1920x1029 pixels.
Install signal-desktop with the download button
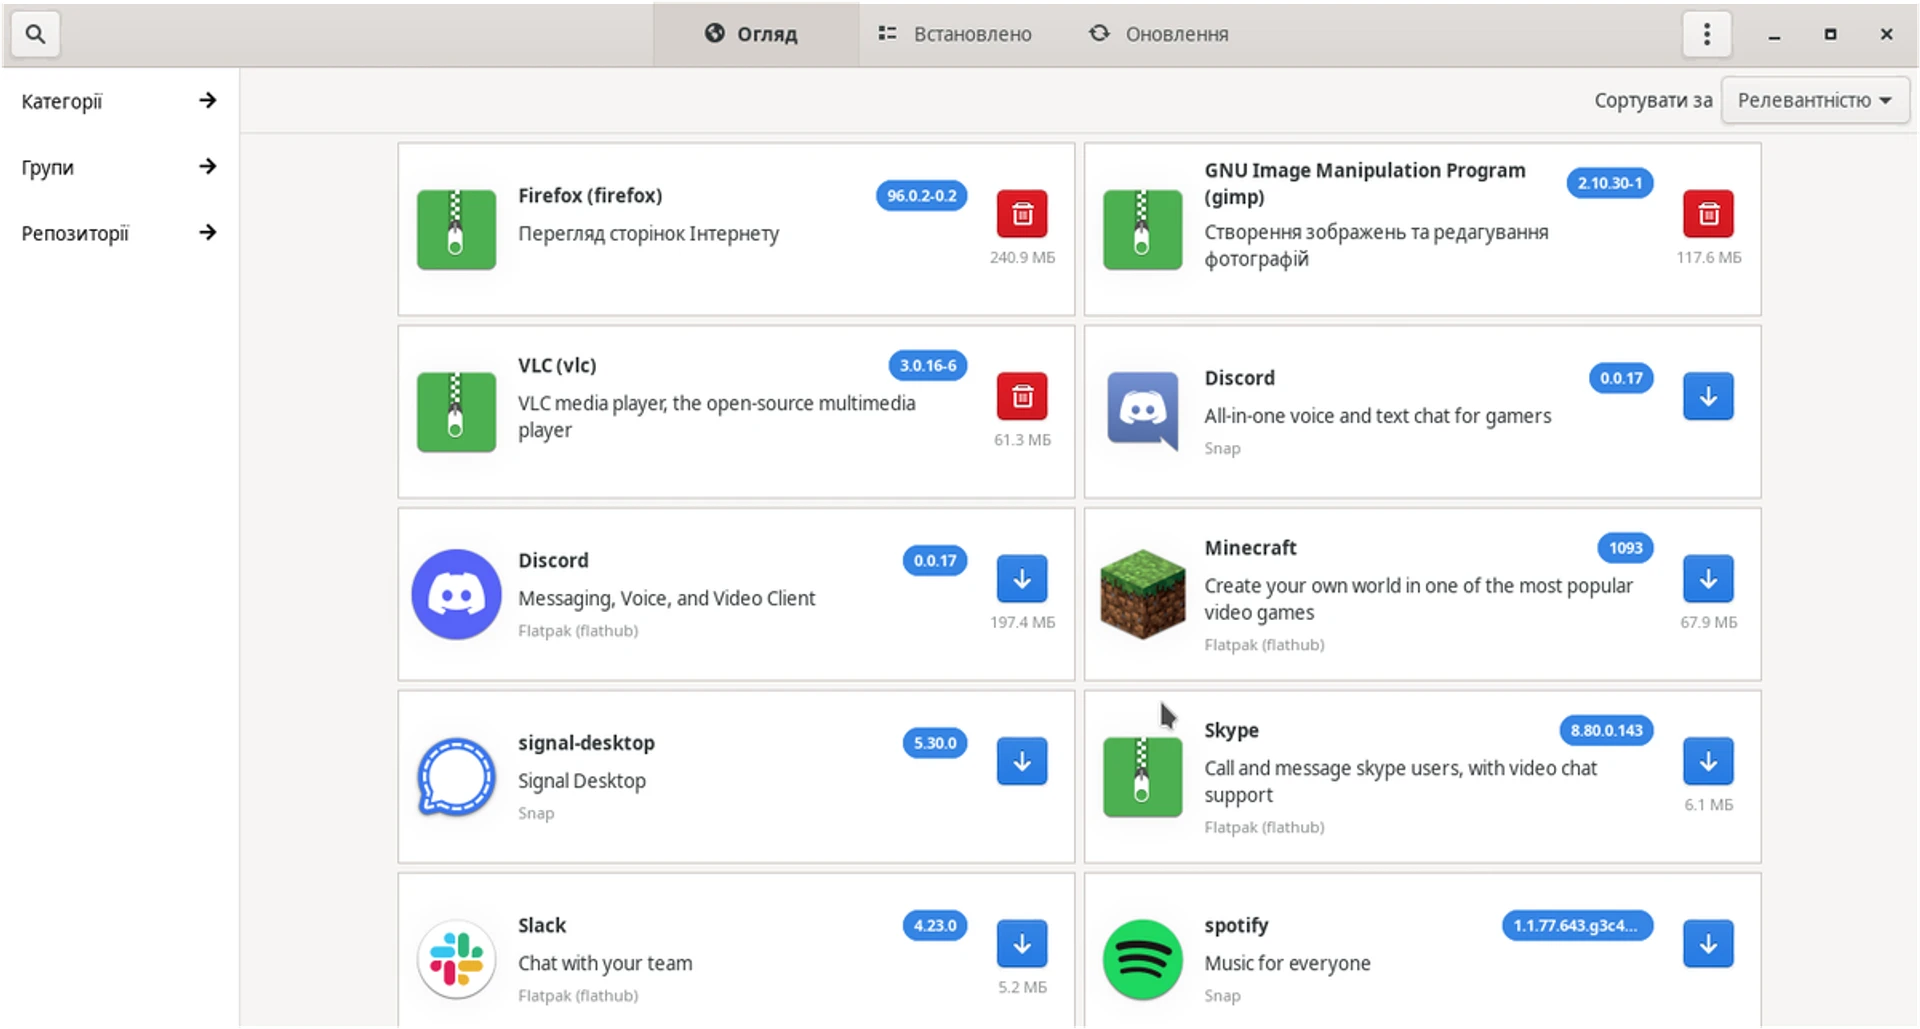[1022, 762]
